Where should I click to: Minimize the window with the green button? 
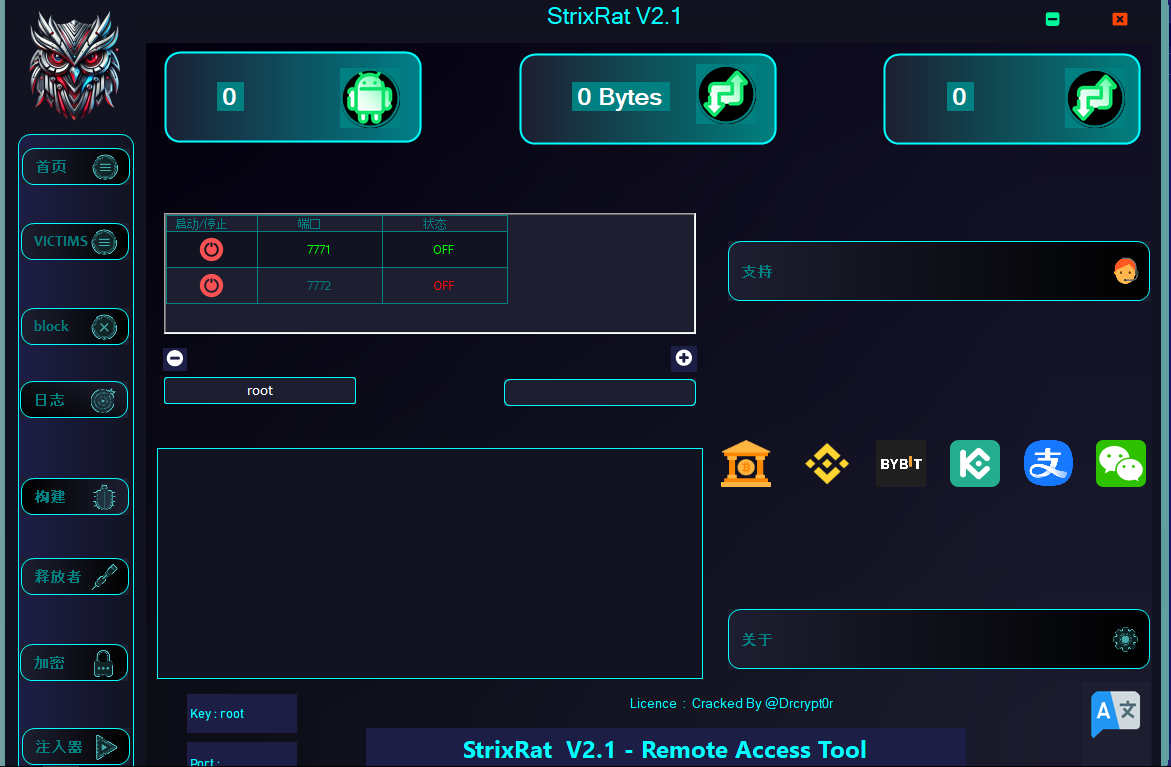tap(1052, 19)
